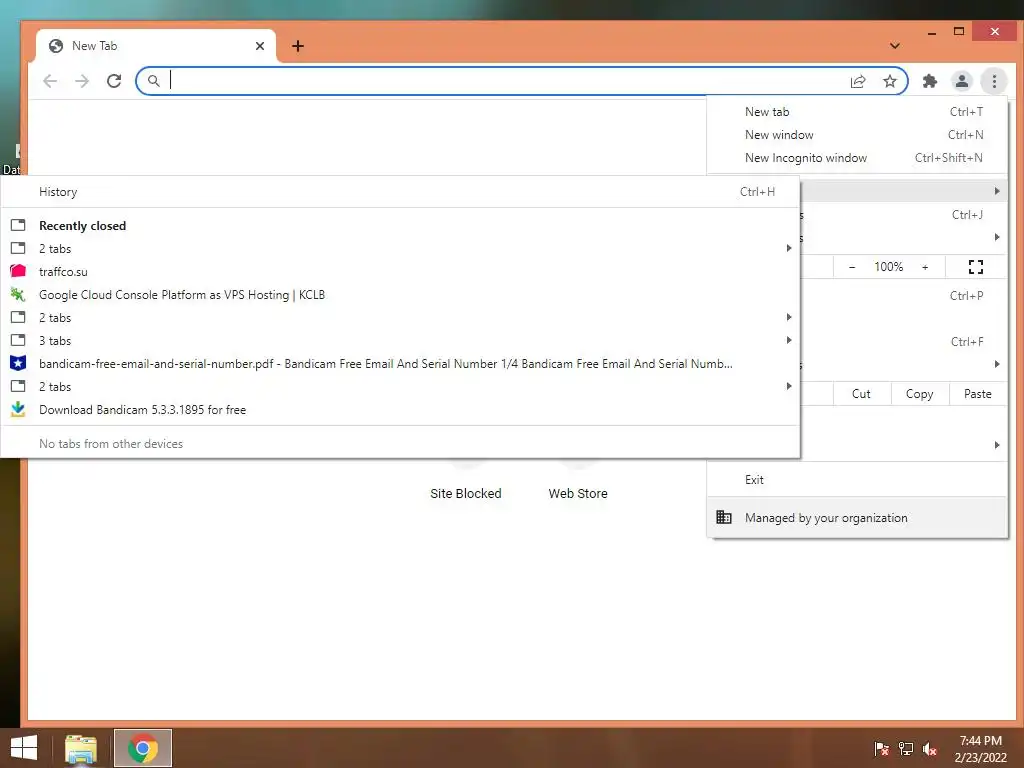The height and width of the screenshot is (768, 1024).
Task: Click the 100% zoom value
Action: point(888,266)
